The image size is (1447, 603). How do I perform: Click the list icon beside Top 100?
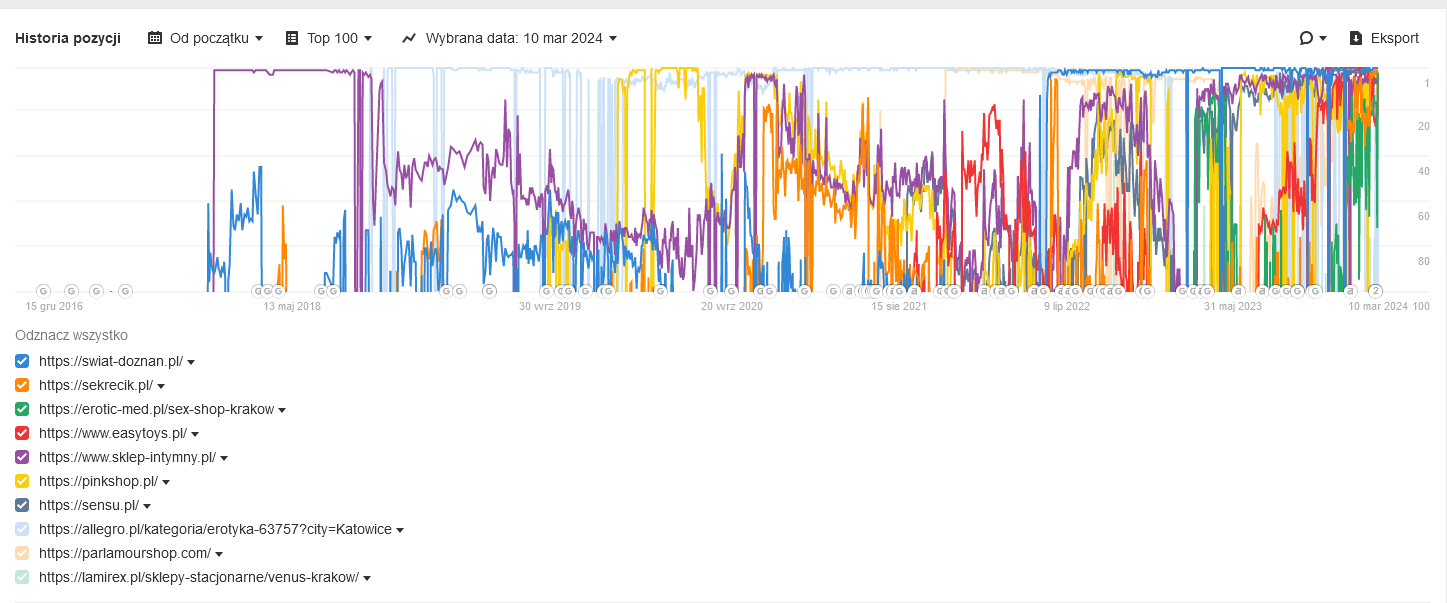click(x=292, y=38)
